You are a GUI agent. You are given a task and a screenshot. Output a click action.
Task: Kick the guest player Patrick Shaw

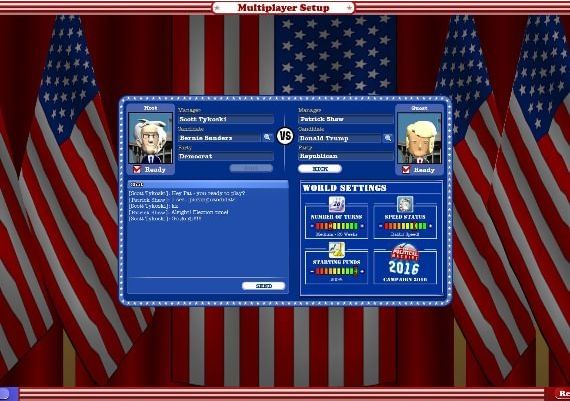pyautogui.click(x=320, y=169)
